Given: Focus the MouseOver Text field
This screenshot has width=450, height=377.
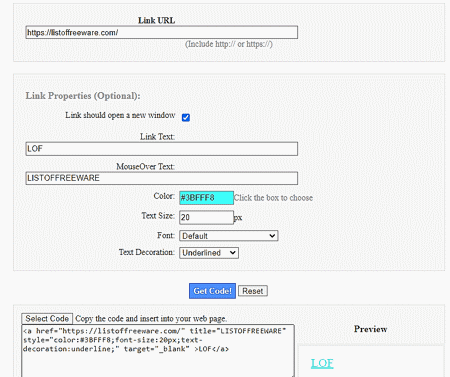Looking at the screenshot, I should tap(161, 178).
